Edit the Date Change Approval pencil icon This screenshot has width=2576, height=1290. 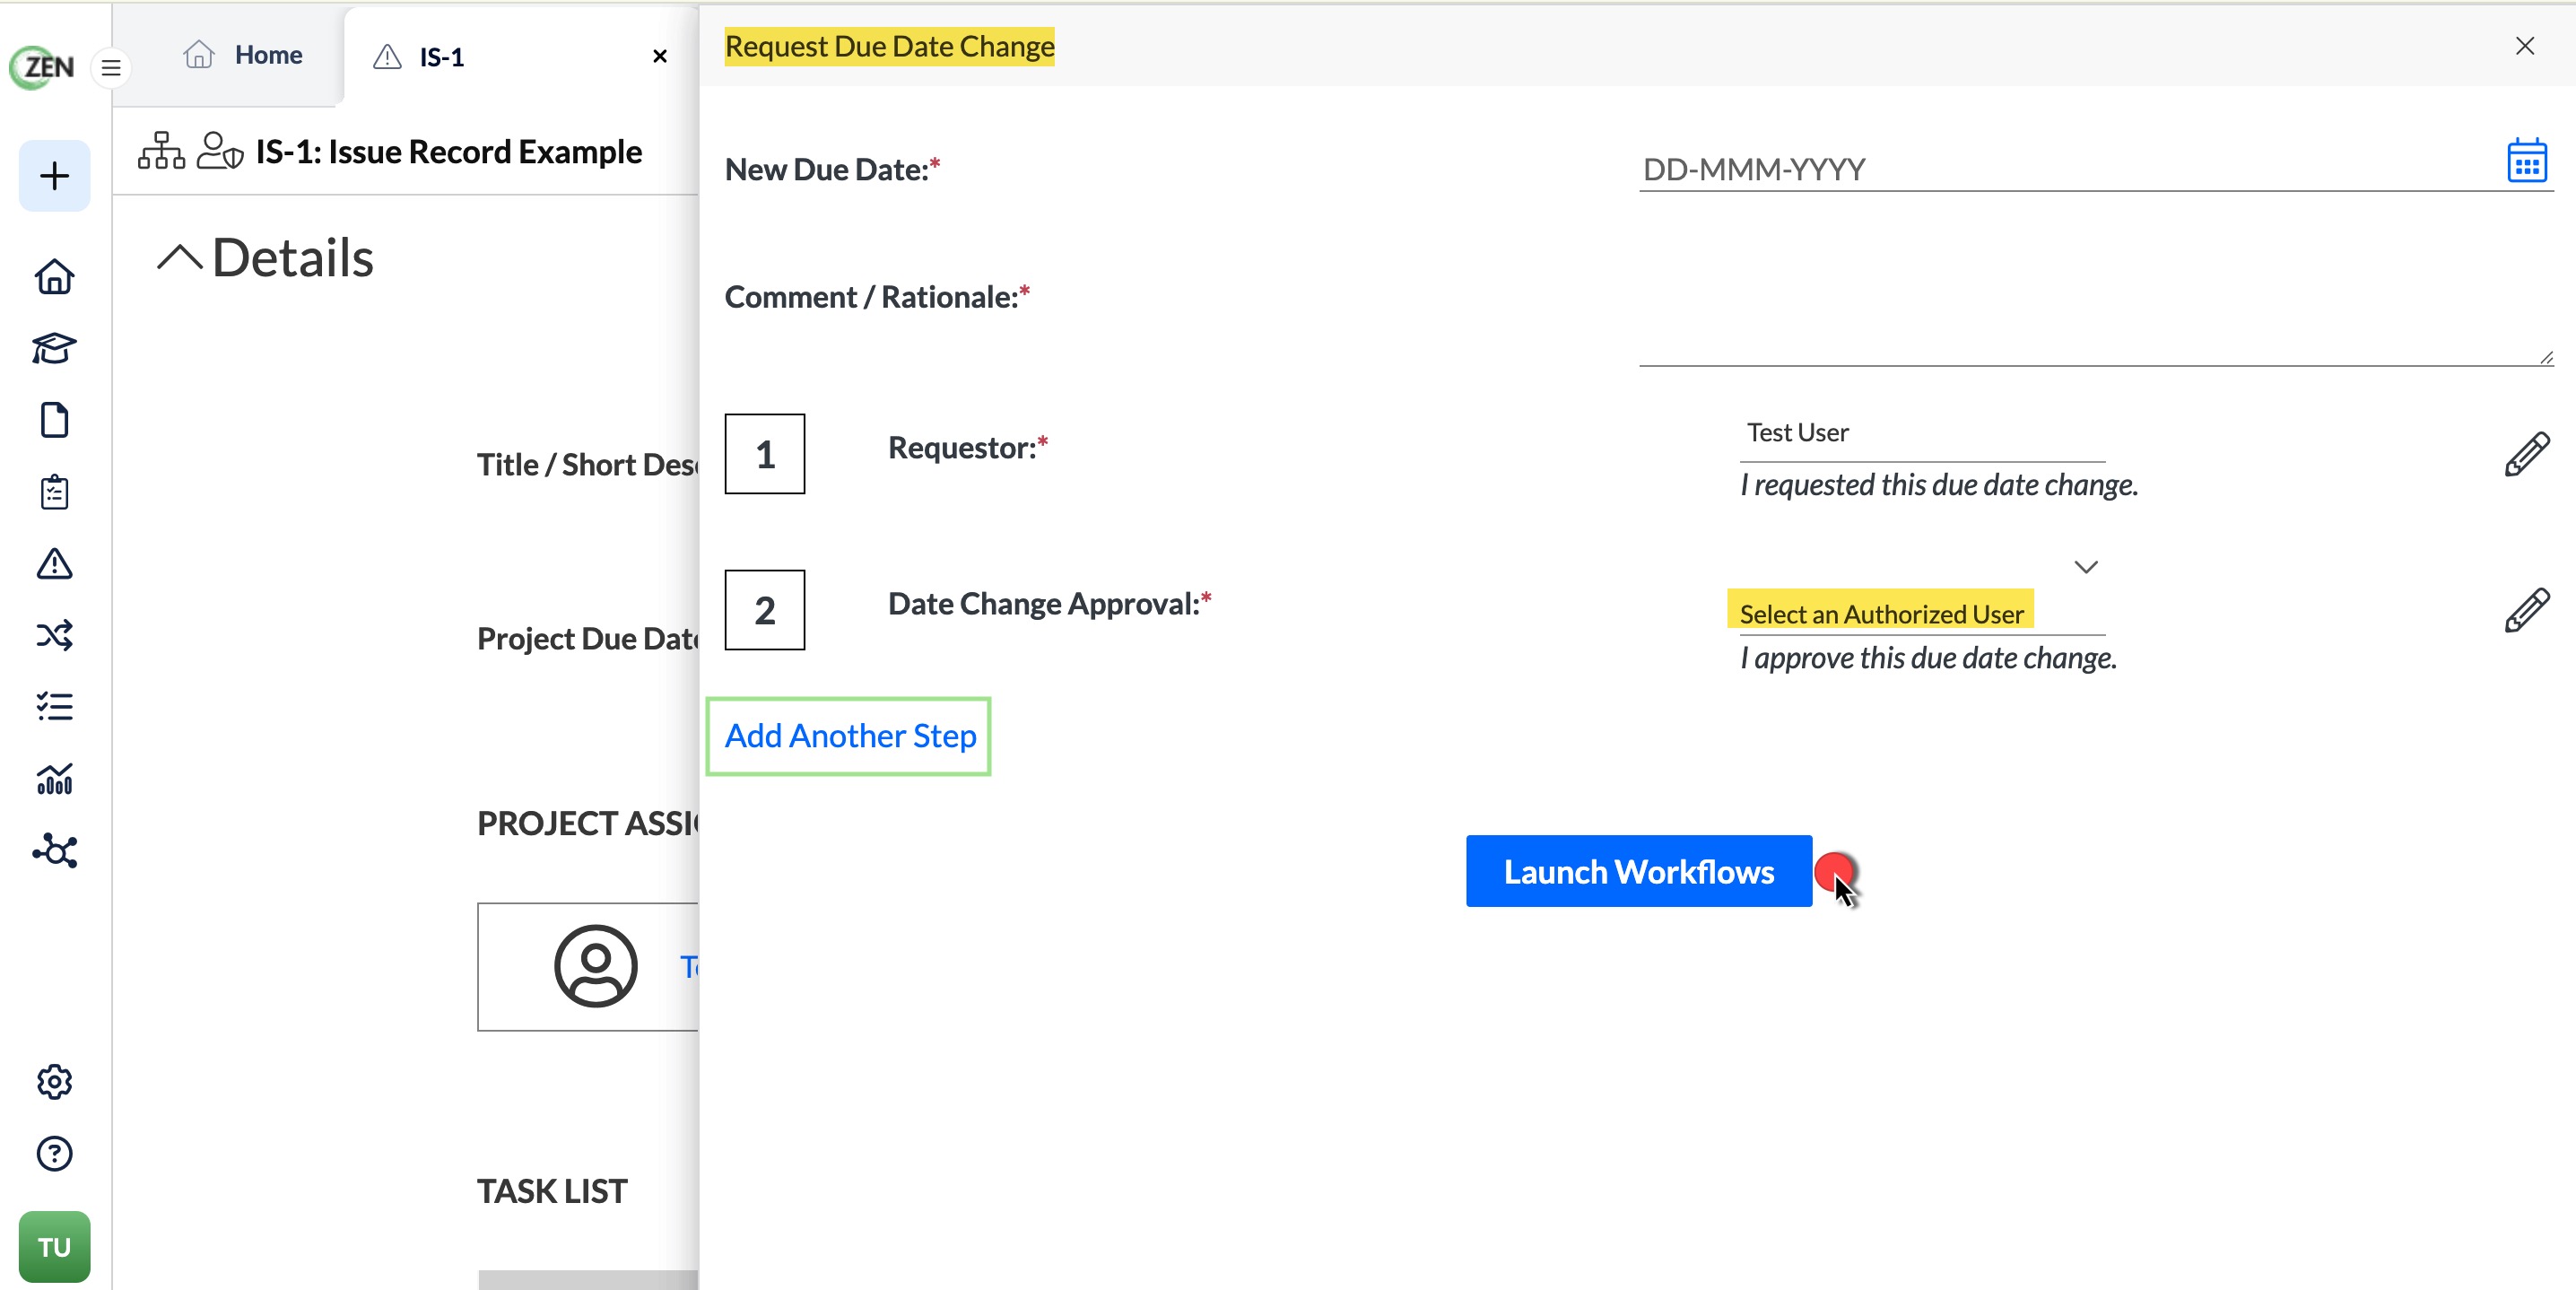coord(2526,611)
